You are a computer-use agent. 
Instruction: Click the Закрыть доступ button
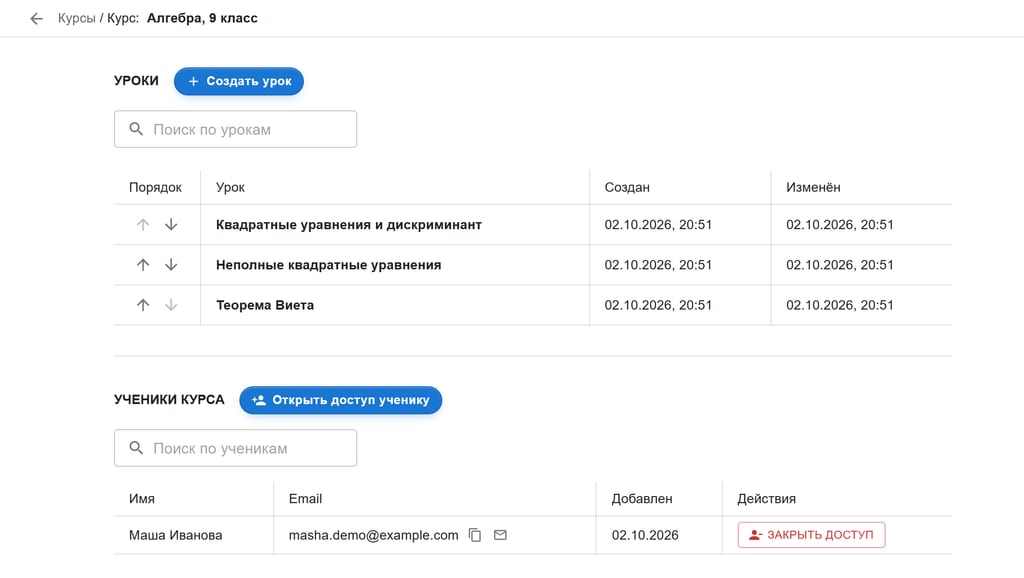811,535
